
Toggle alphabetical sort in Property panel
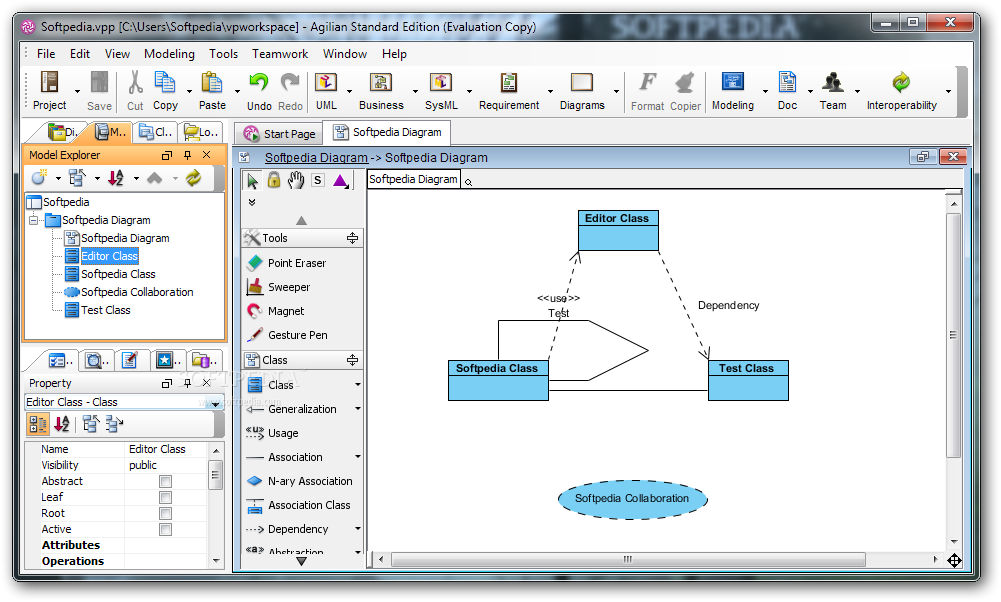coord(62,424)
